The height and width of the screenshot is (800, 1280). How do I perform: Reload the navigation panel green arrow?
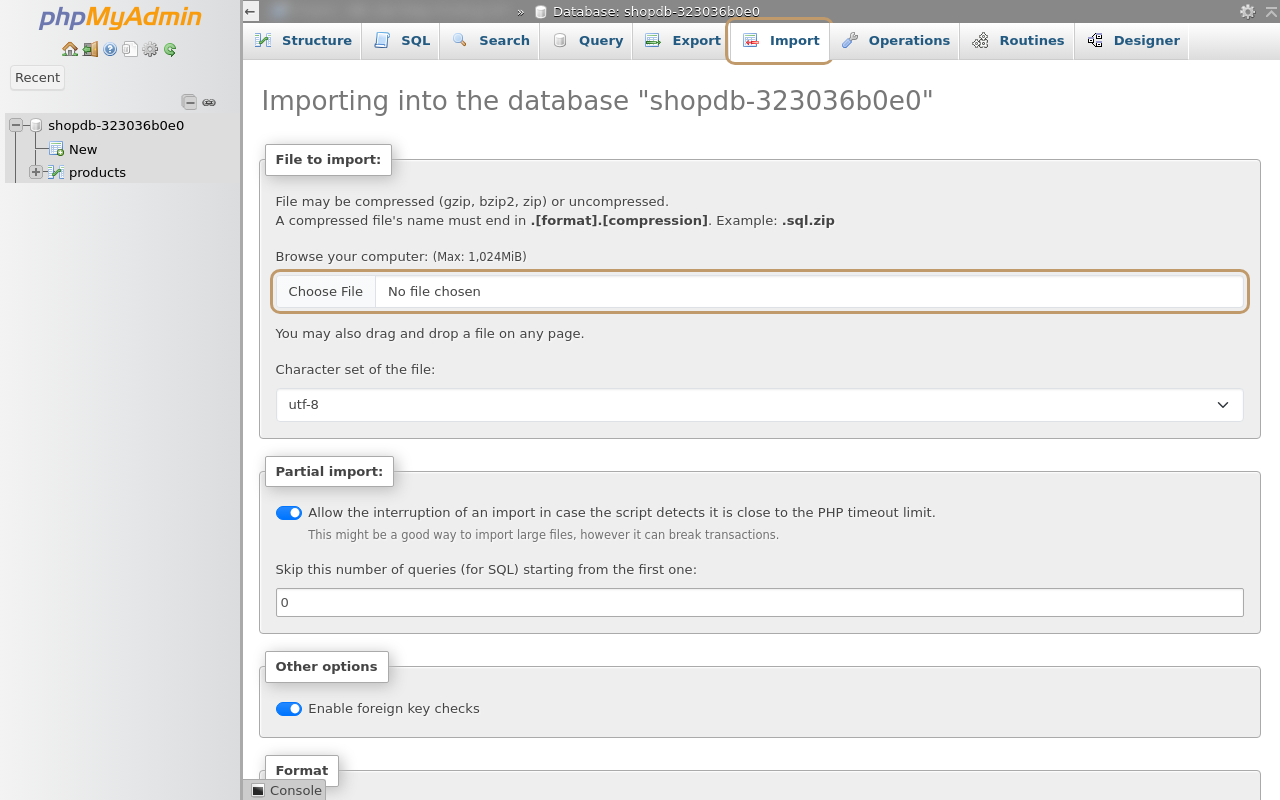tap(170, 49)
